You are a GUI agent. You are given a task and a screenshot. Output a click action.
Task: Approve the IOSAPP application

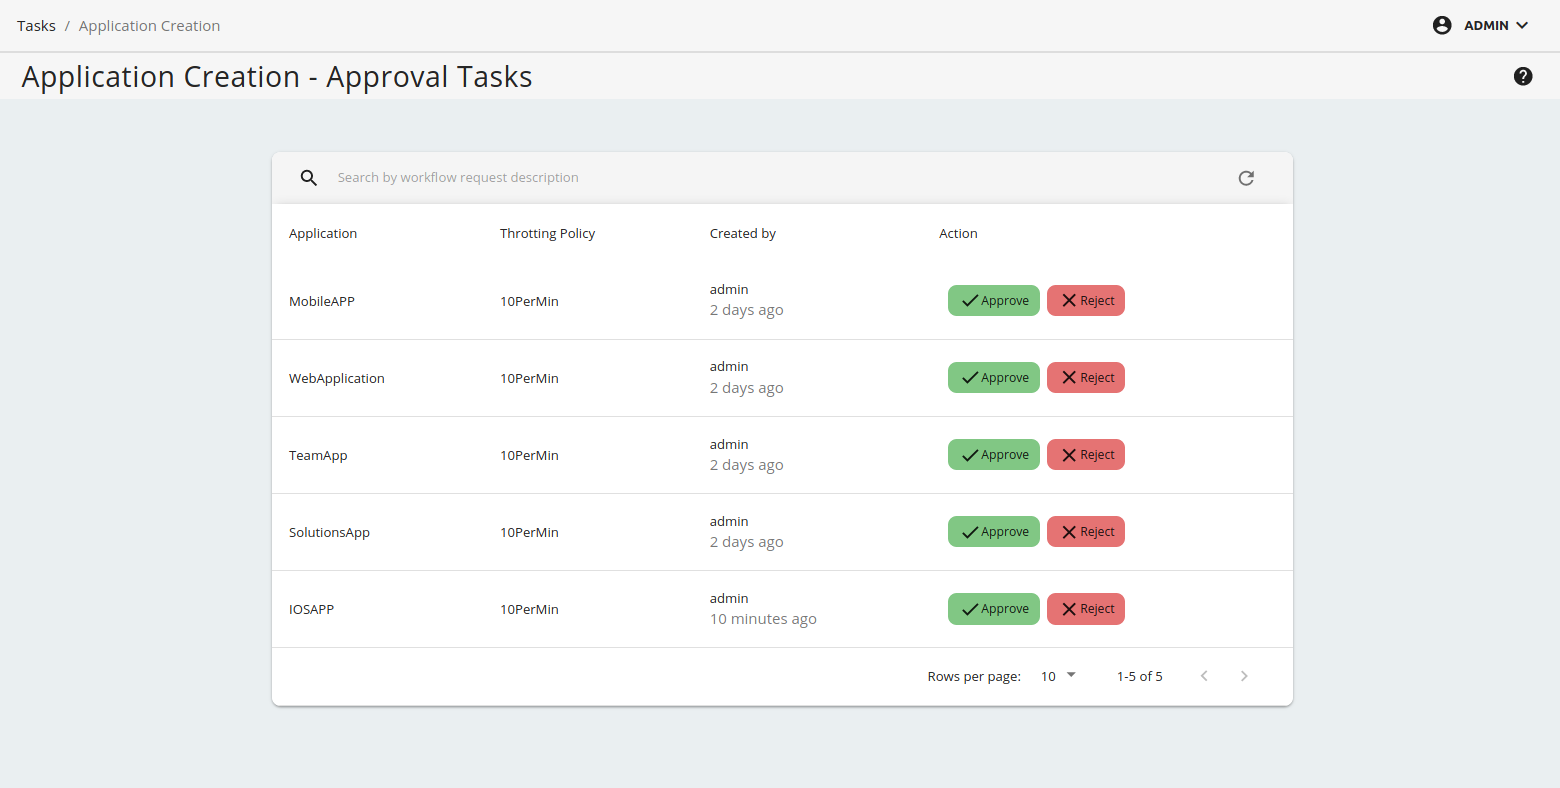[994, 609]
